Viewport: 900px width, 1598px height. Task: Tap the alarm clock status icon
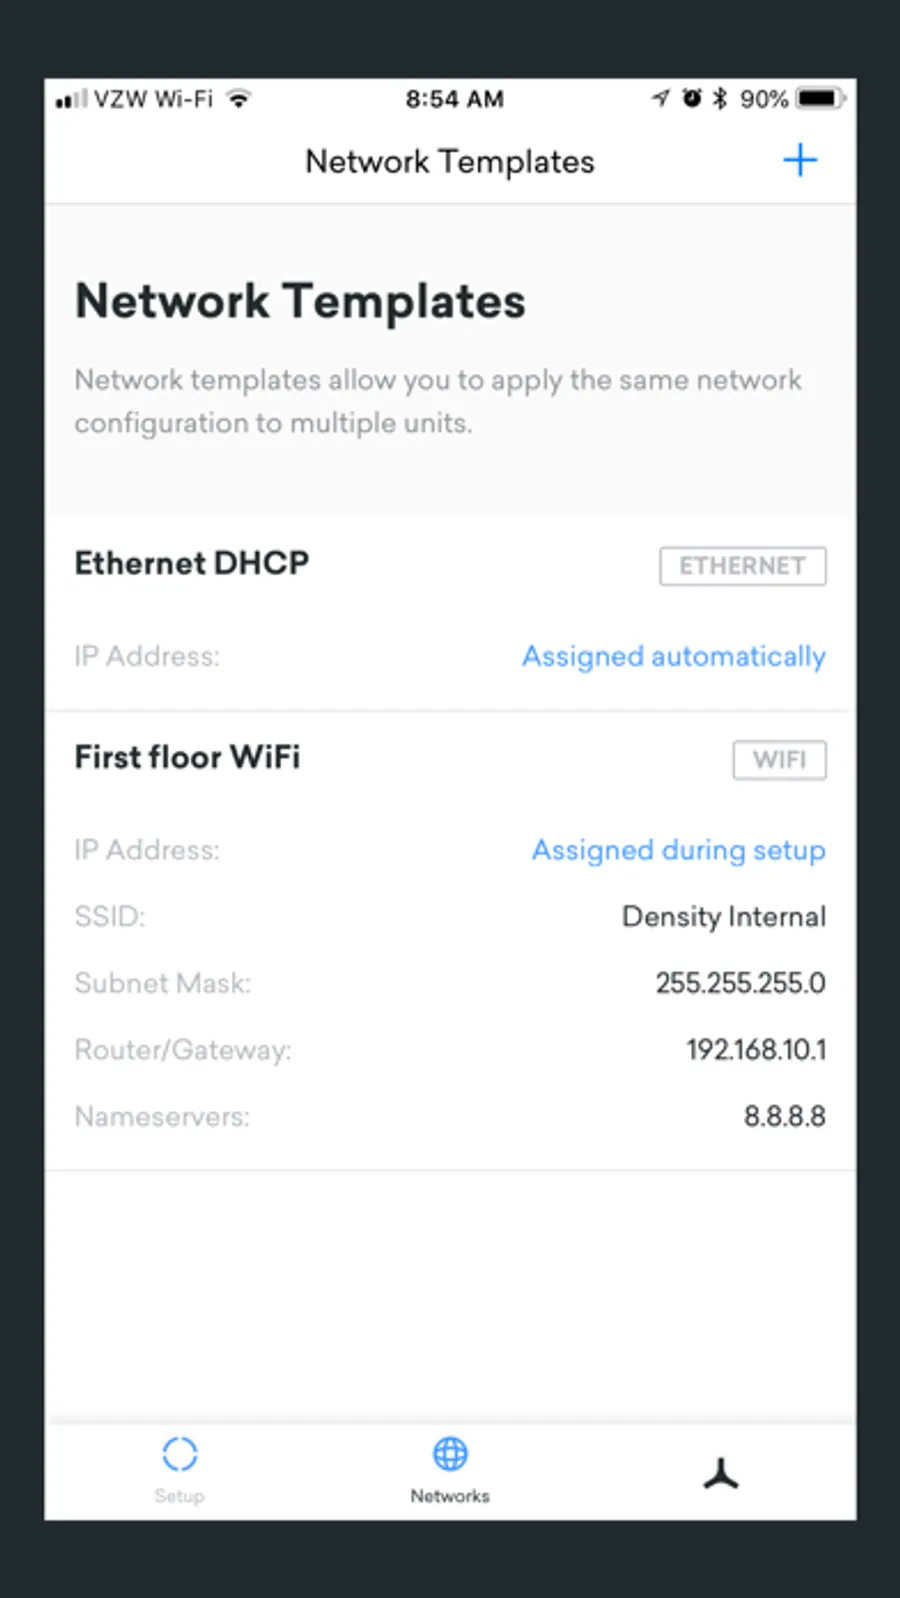click(691, 98)
